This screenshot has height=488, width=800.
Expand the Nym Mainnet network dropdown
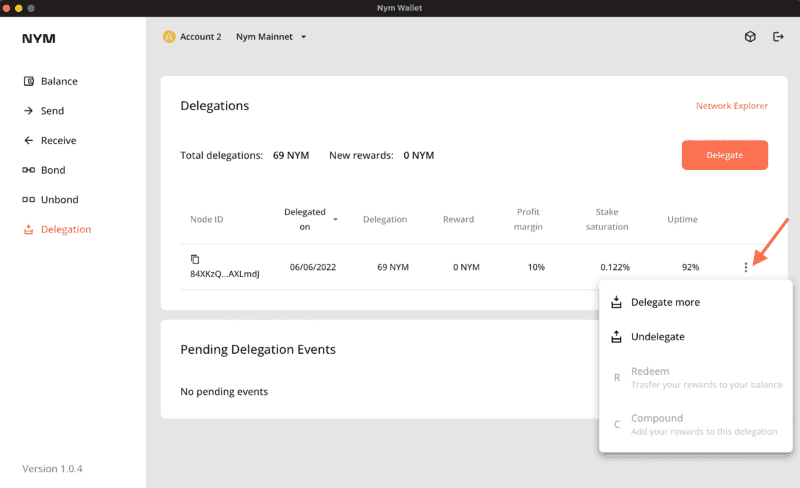point(303,37)
